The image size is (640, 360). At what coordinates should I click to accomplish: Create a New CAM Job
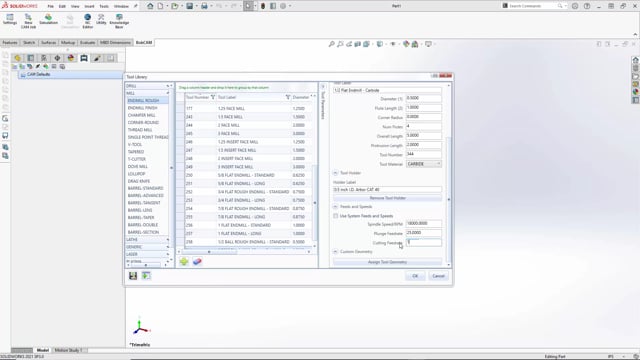[28, 21]
